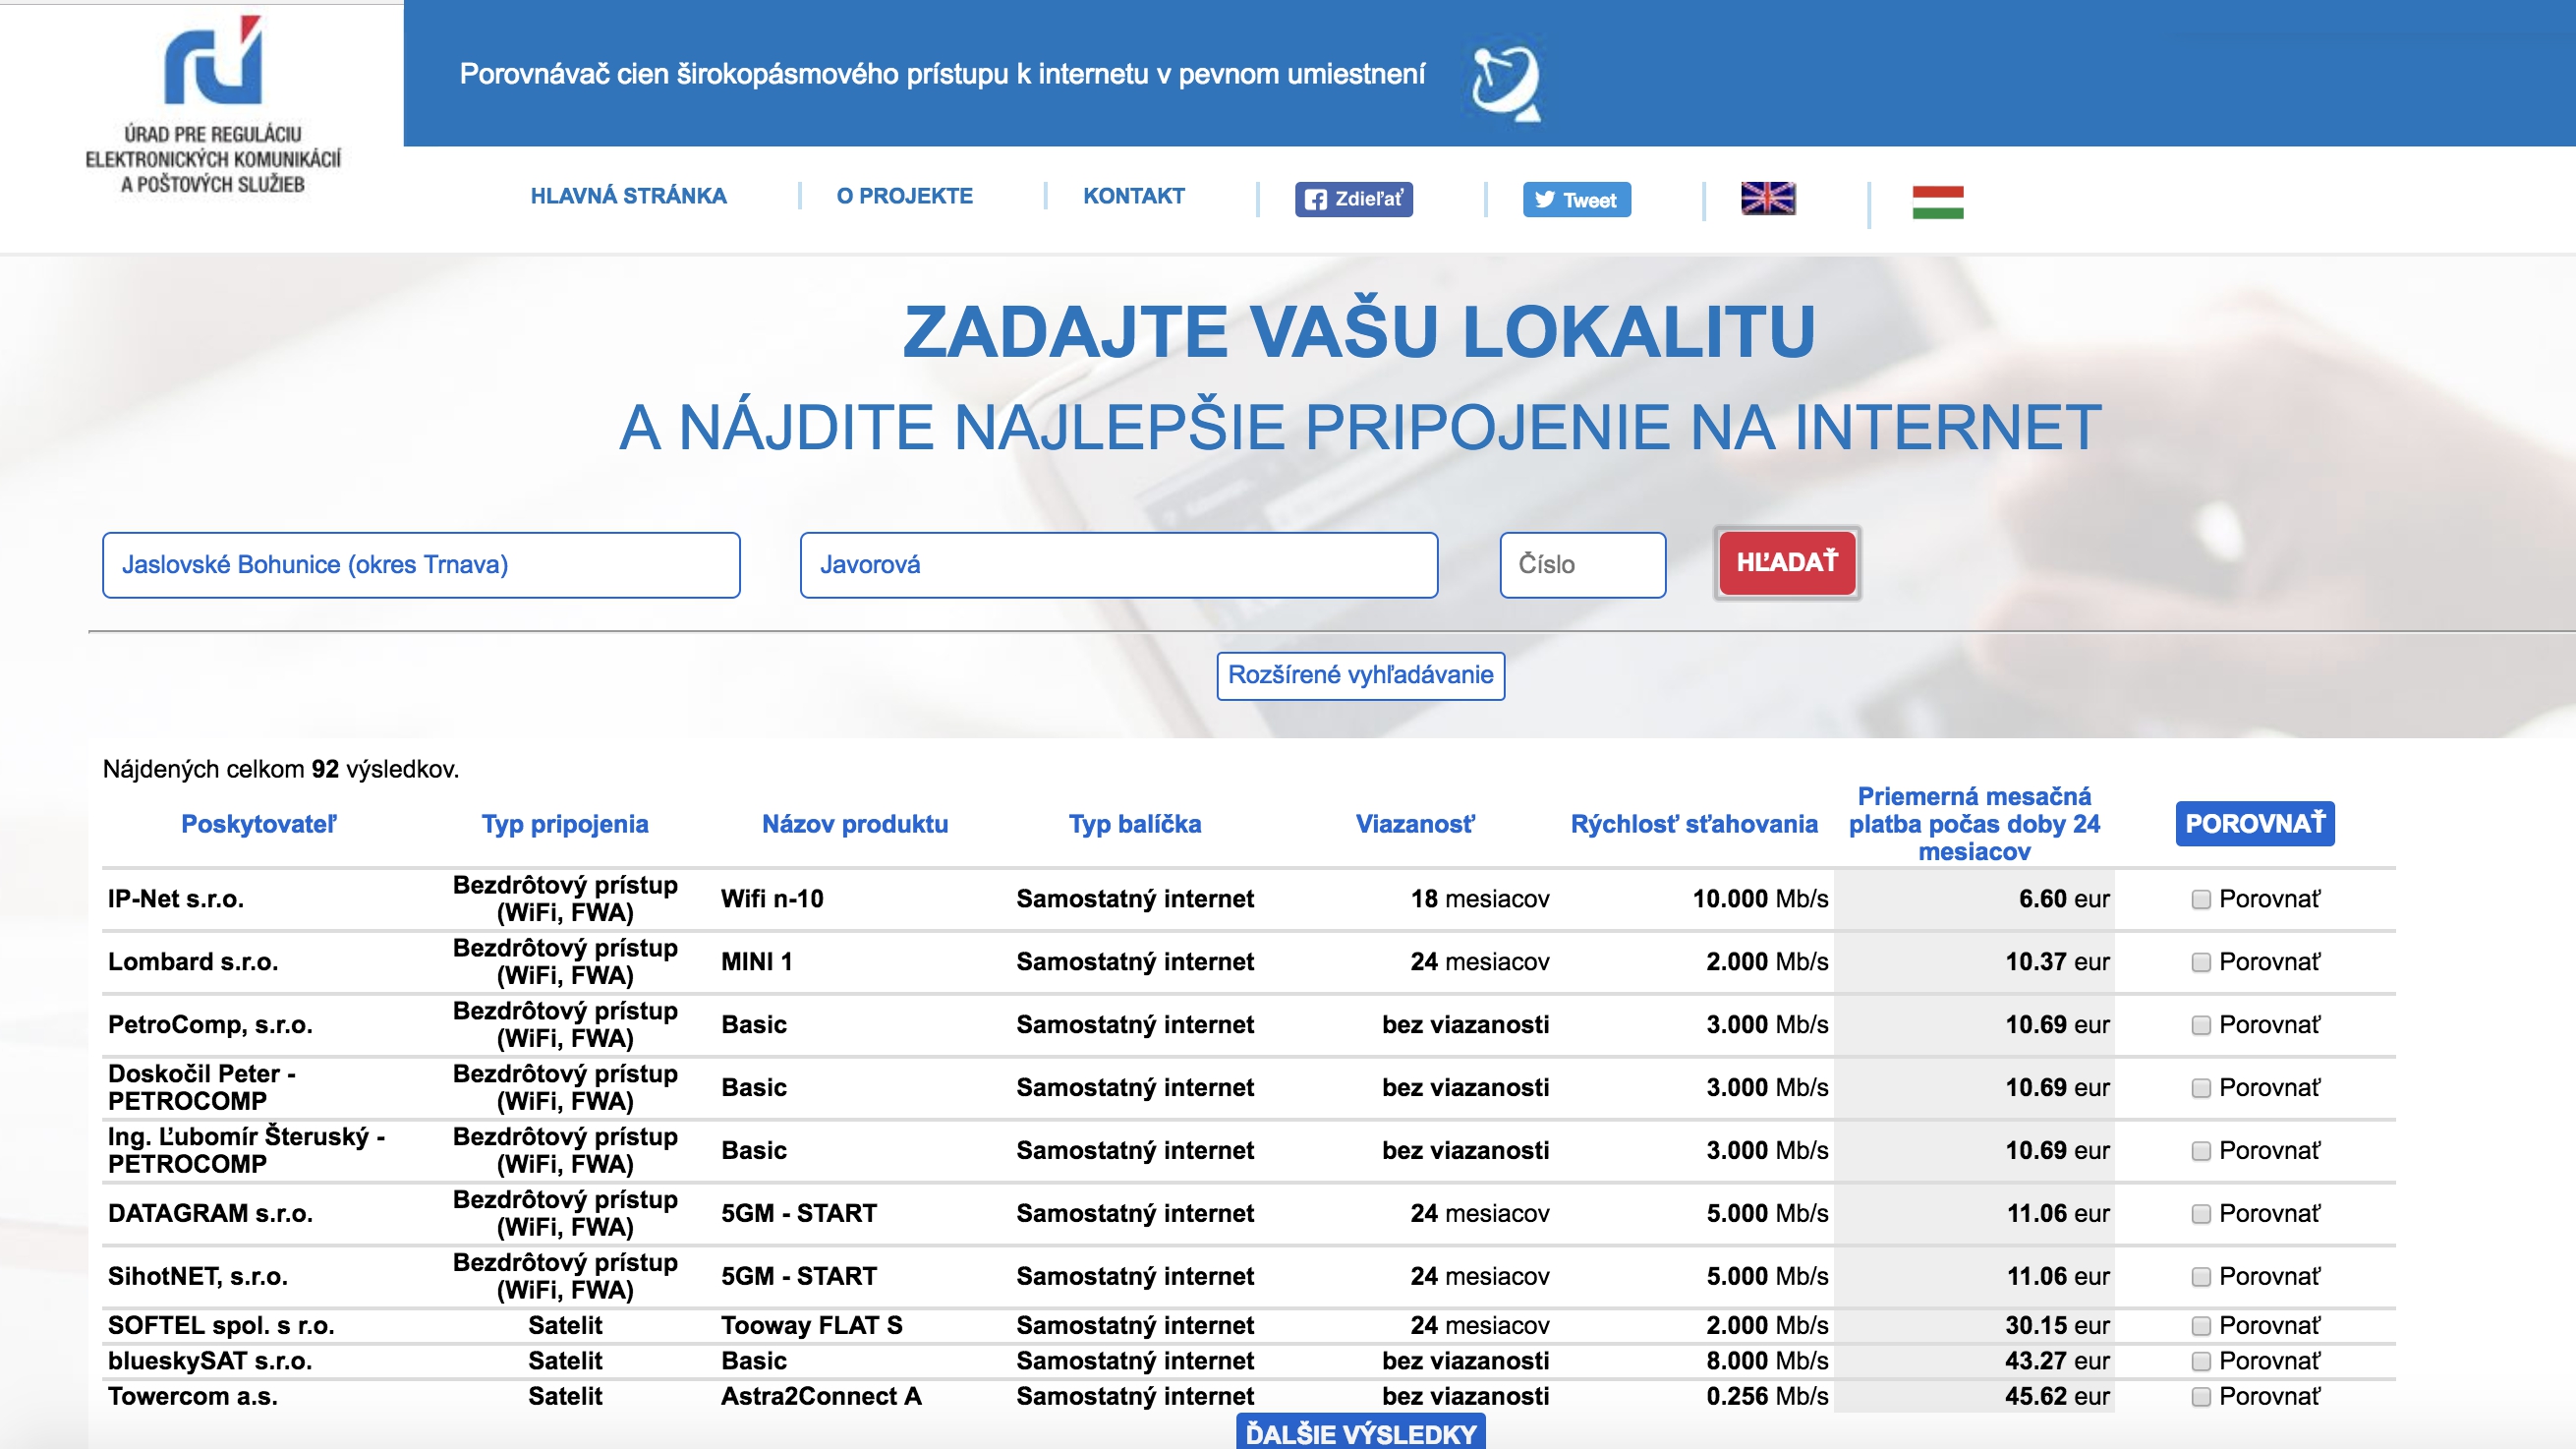Click product name MINI 1
Viewport: 2576px width, 1449px height.
(756, 961)
